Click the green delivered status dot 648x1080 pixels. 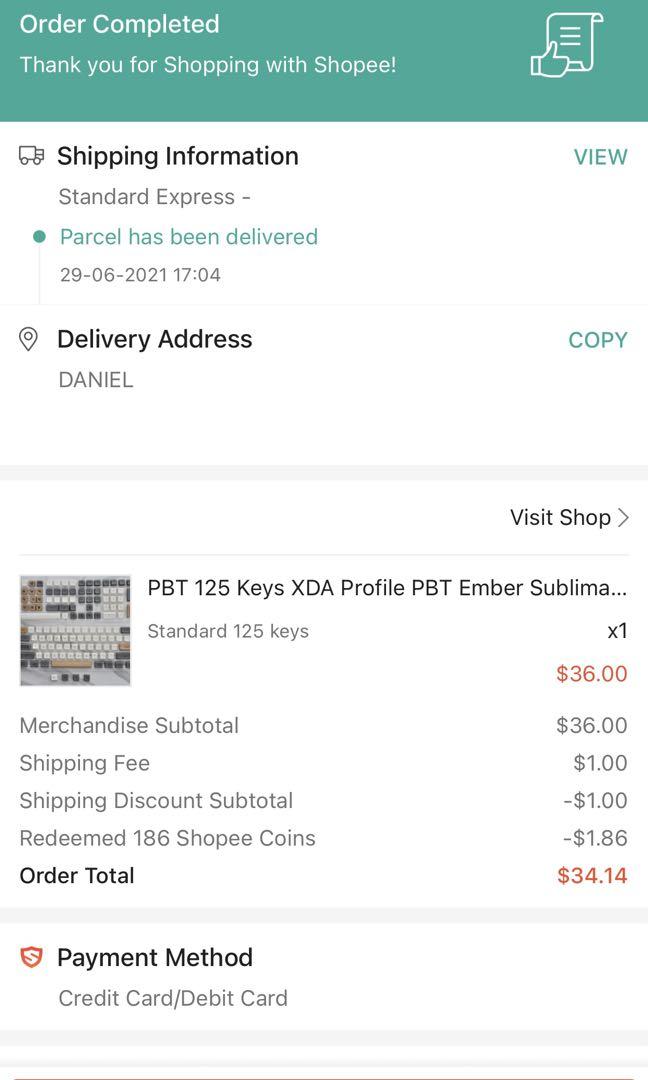point(41,238)
